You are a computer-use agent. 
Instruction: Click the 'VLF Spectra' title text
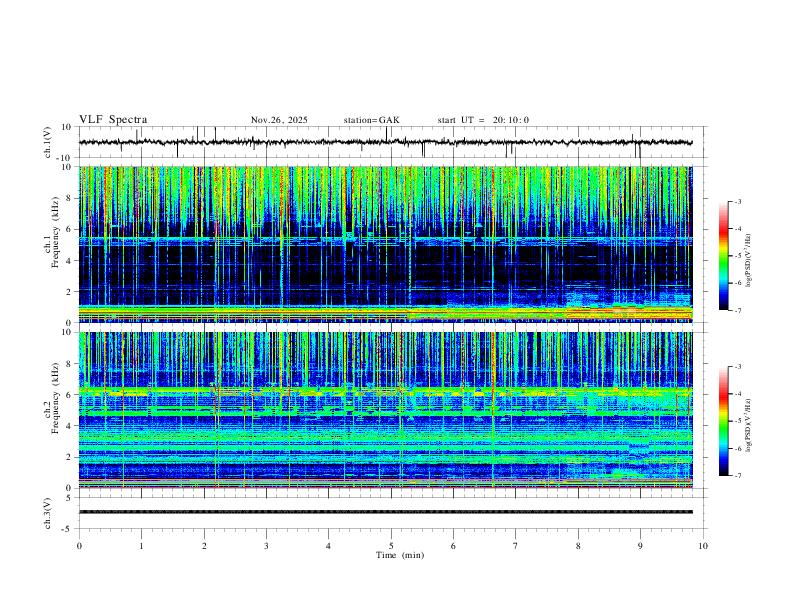coord(113,120)
